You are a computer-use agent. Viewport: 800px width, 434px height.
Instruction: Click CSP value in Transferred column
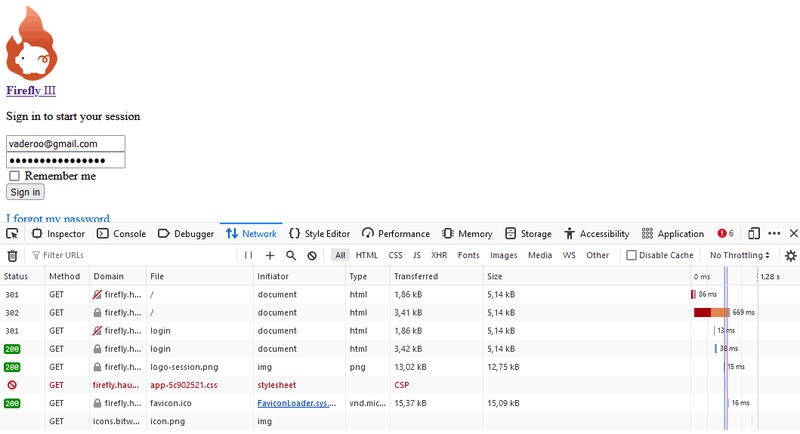click(402, 385)
